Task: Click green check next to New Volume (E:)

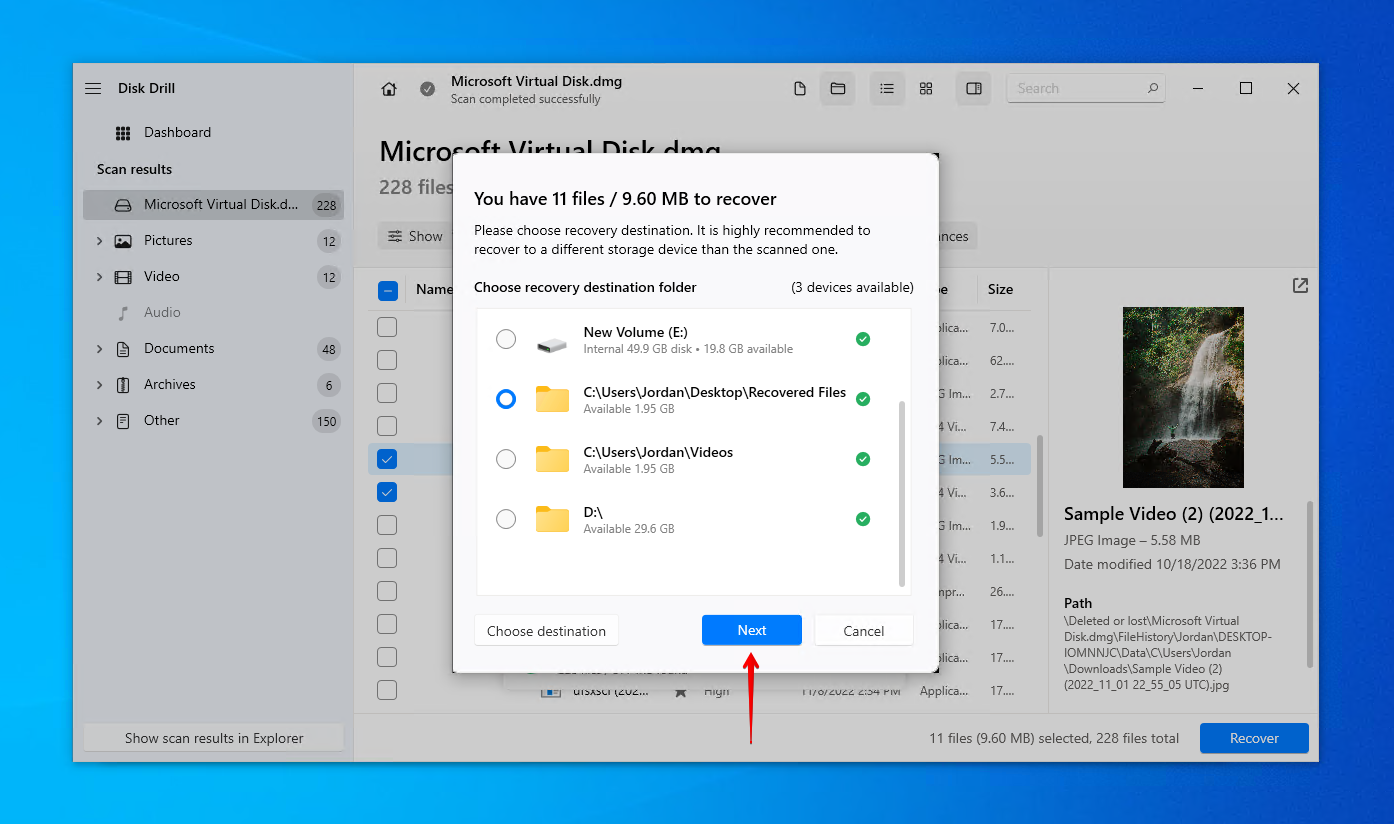Action: tap(863, 339)
